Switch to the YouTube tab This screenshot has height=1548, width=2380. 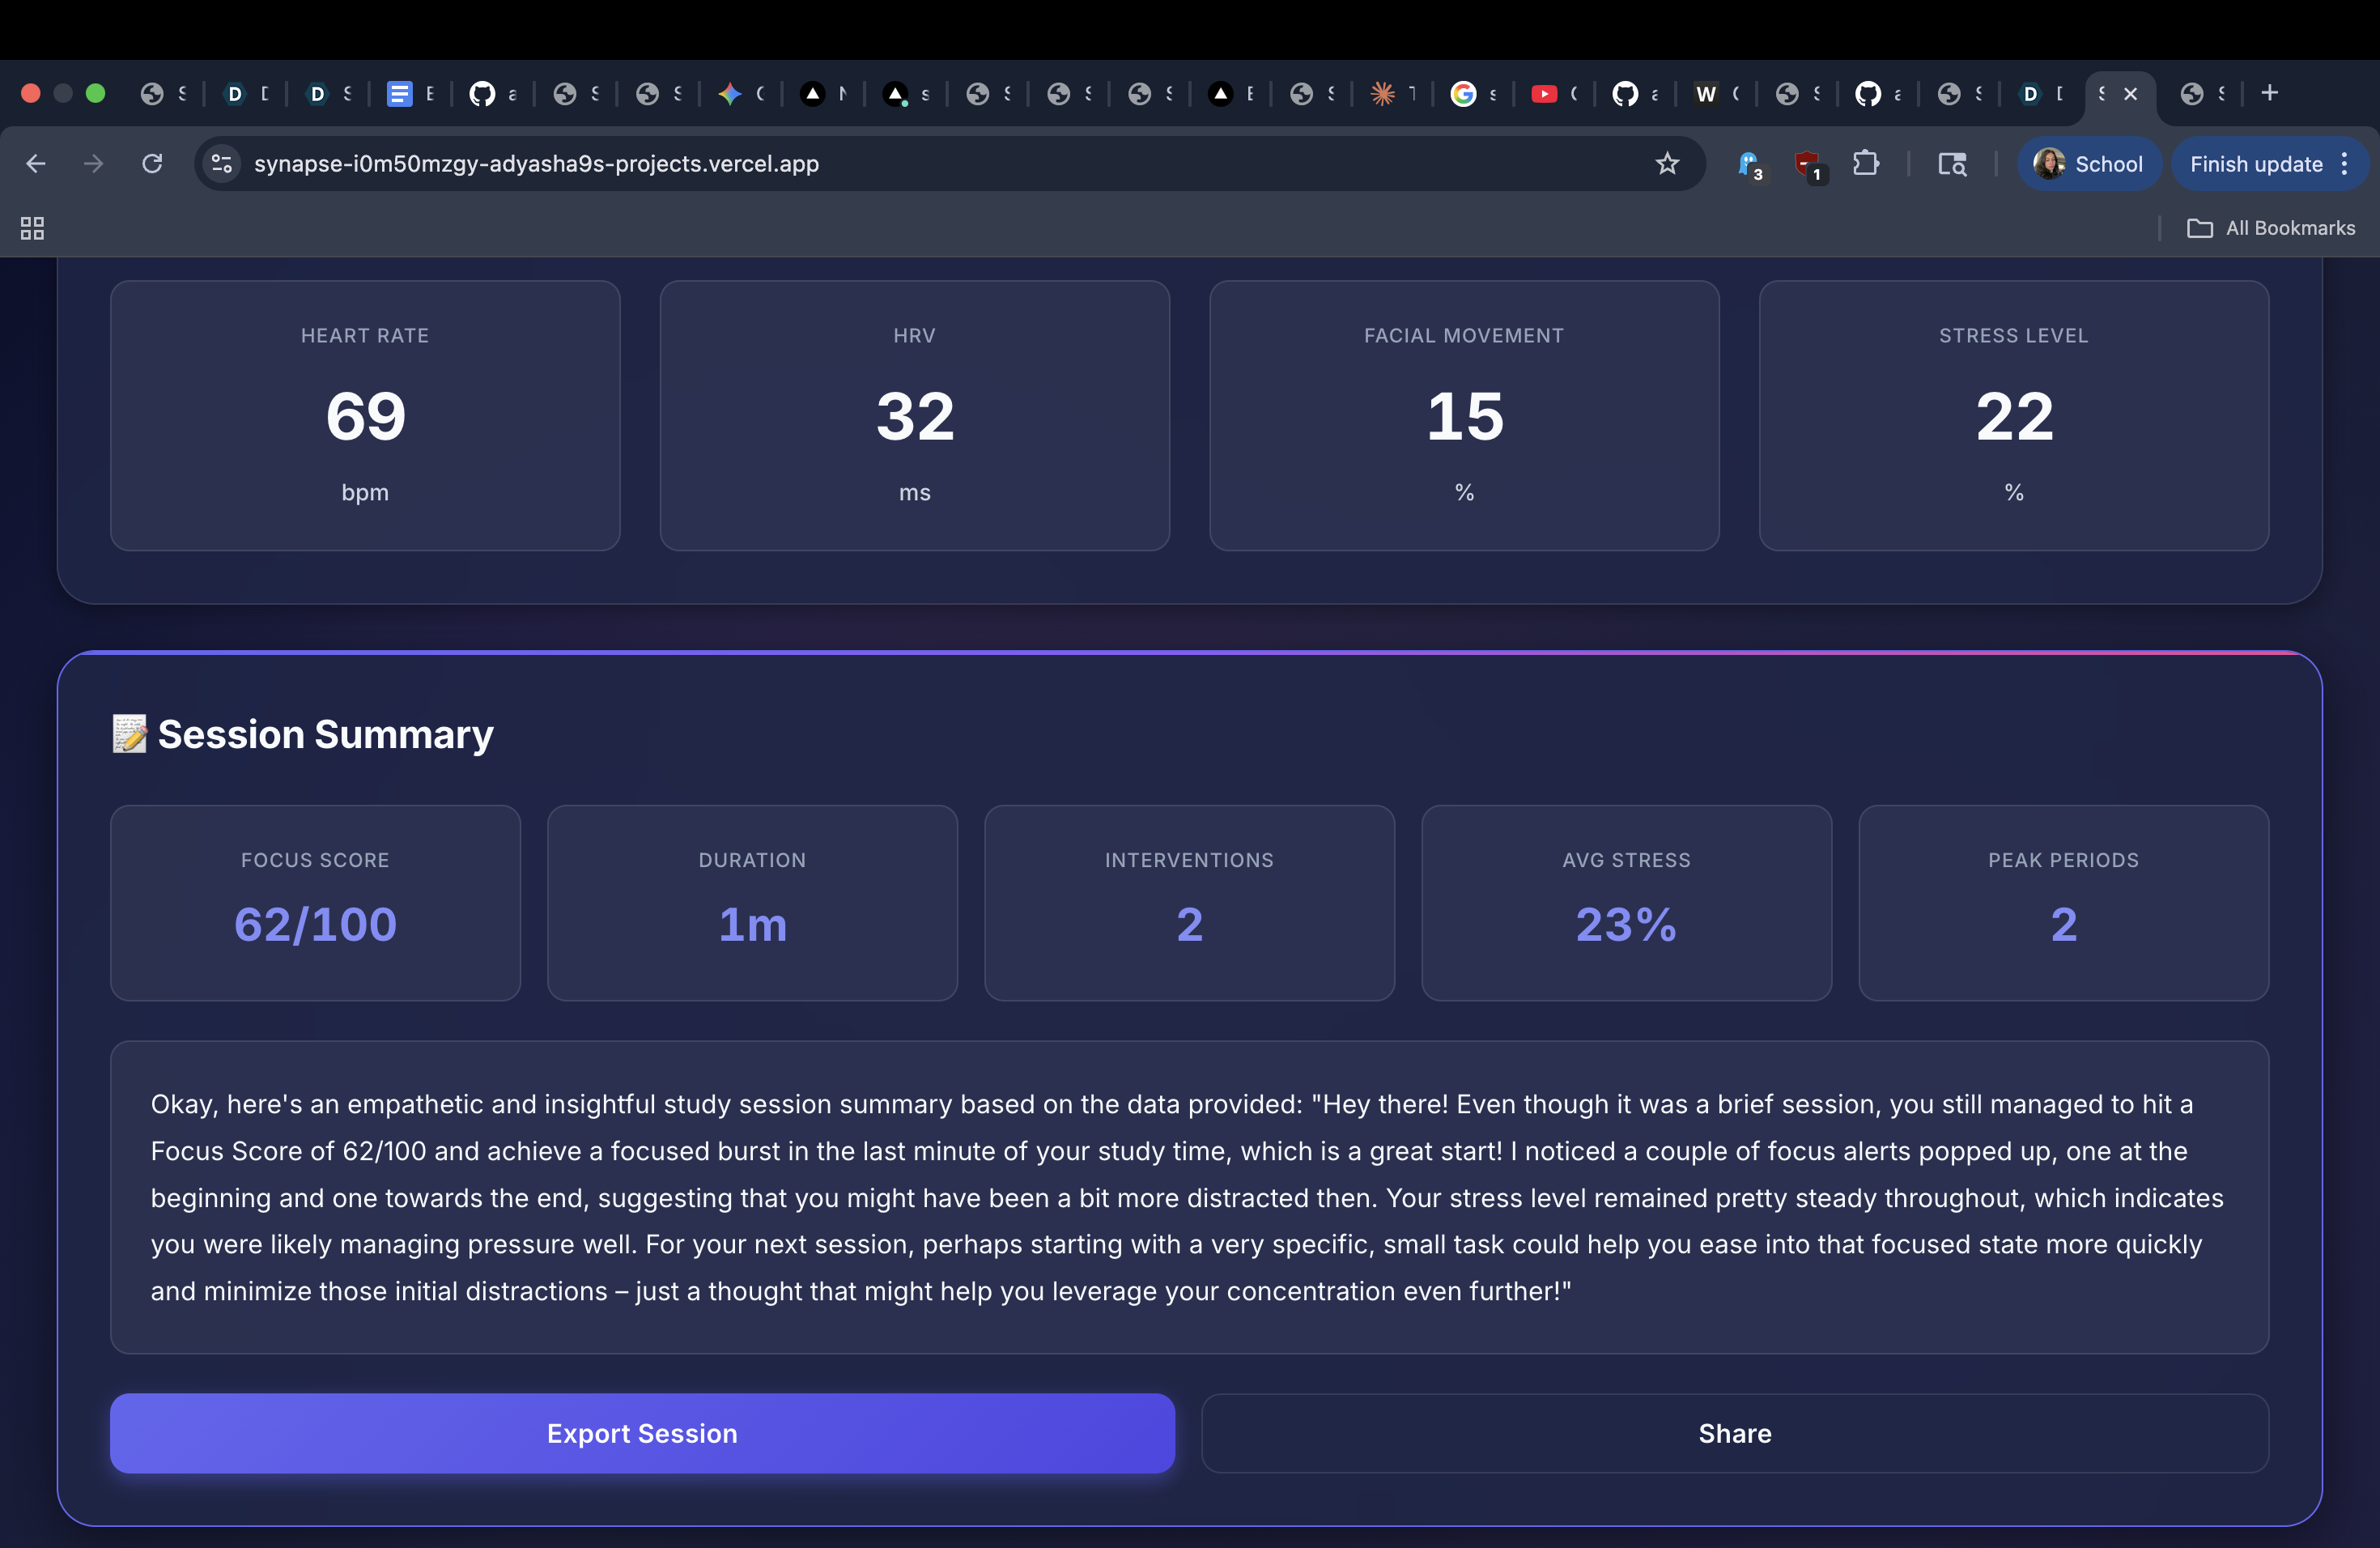click(x=1544, y=94)
